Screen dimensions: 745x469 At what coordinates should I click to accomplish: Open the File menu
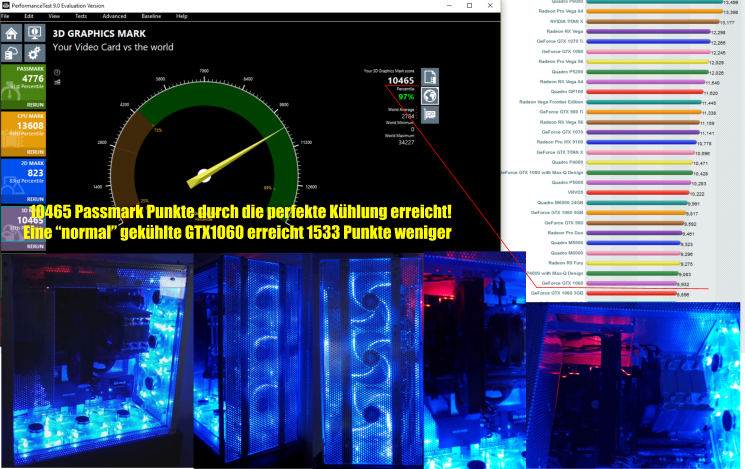pyautogui.click(x=5, y=16)
